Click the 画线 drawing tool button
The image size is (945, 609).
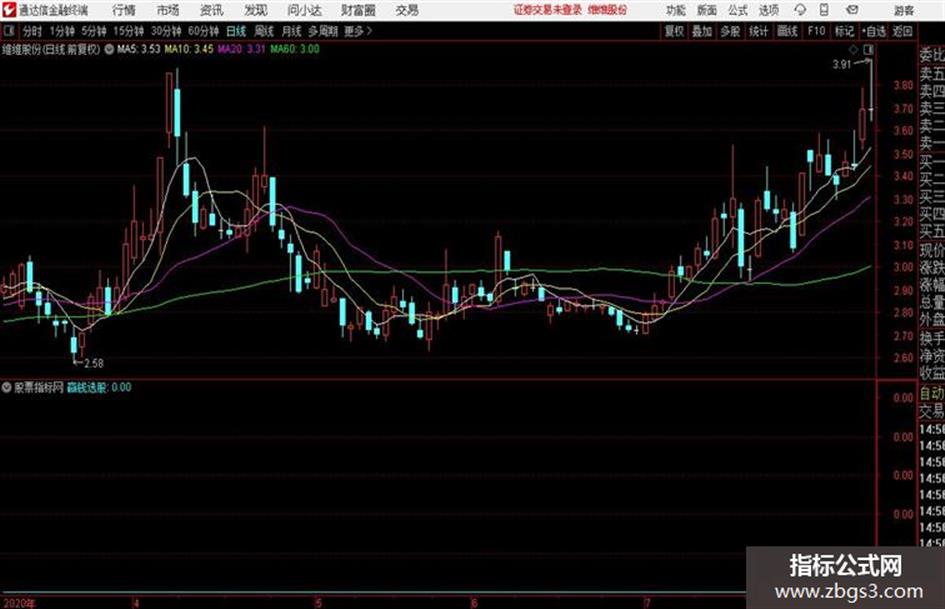[787, 31]
